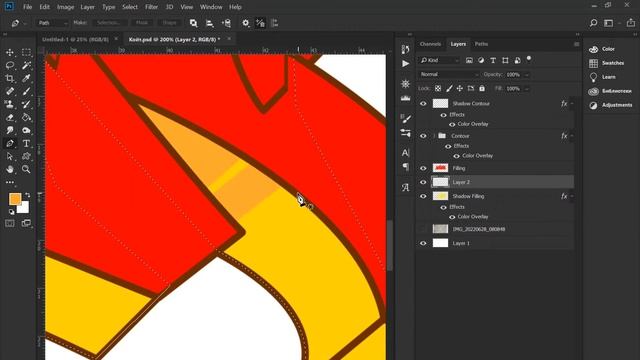
Task: Switch to Untitled-1 document tab
Action: [x=76, y=39]
